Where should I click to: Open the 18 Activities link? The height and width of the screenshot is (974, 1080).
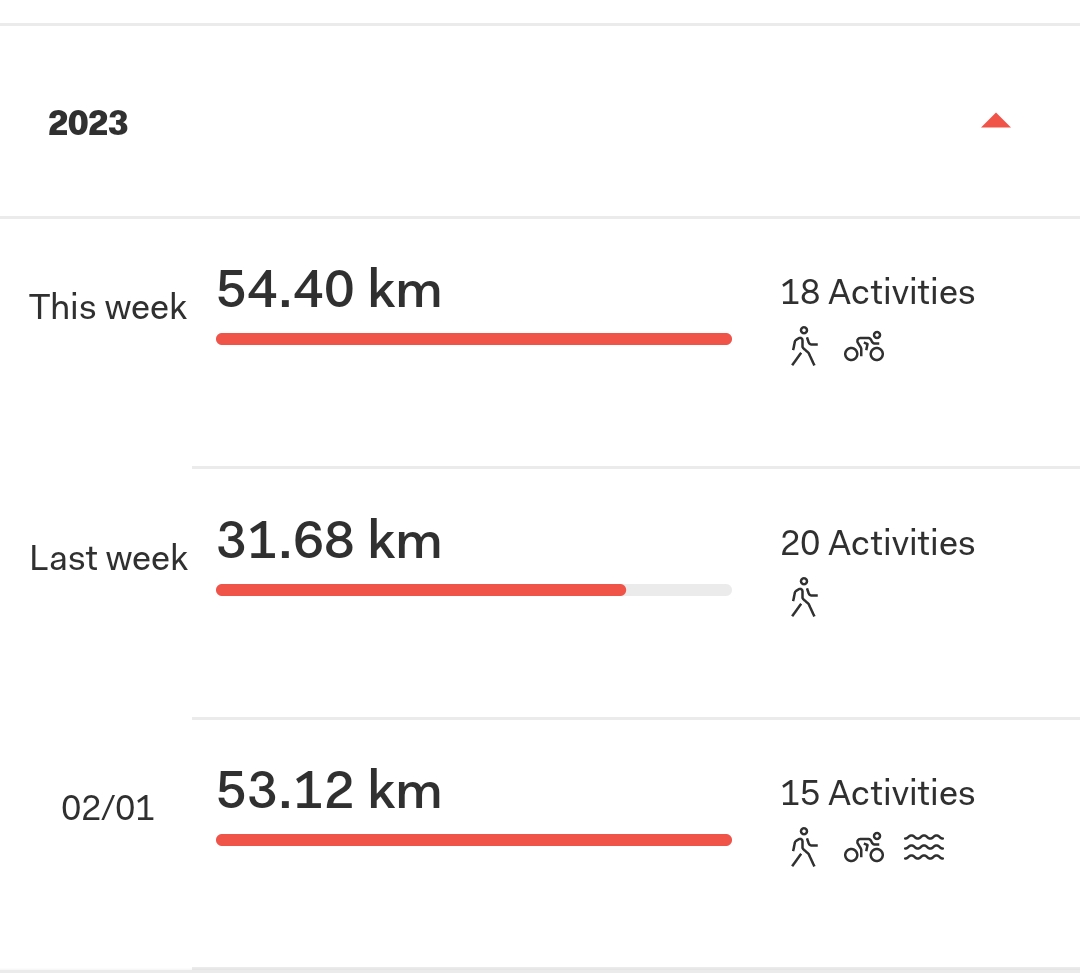tap(878, 292)
